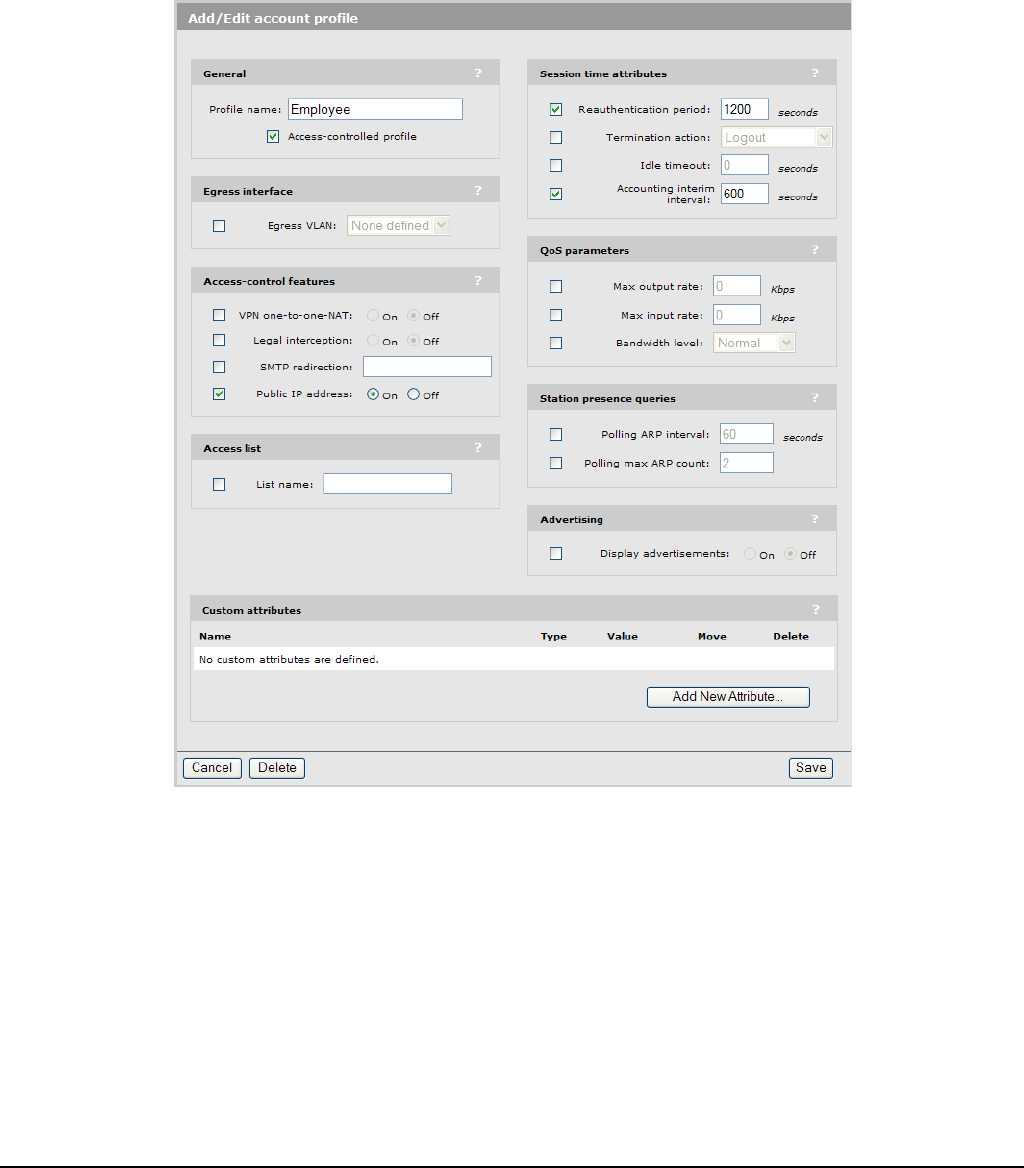The height and width of the screenshot is (1168, 1024).
Task: Open the Termination action dropdown
Action: [776, 137]
